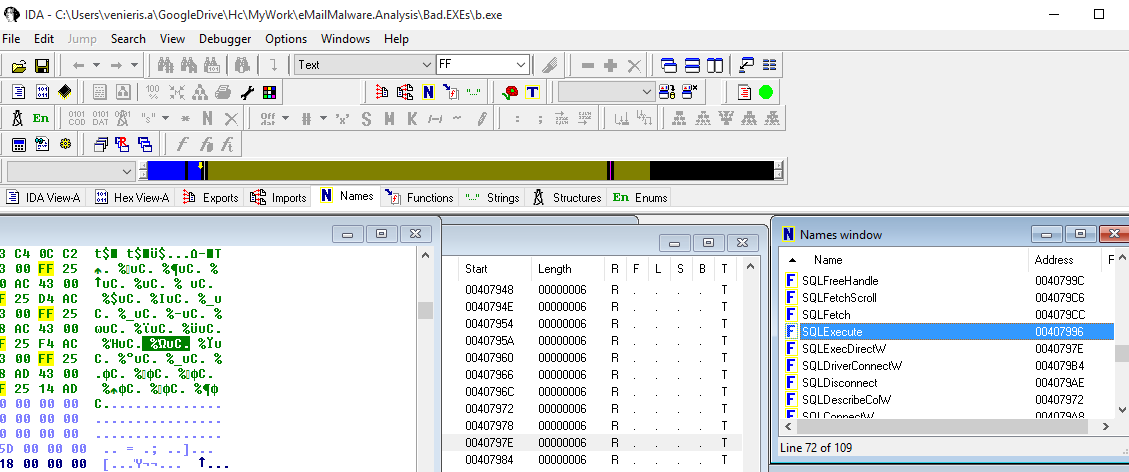Viewport: 1129px width, 472px height.
Task: Expand the FF search value combo box
Action: point(520,65)
